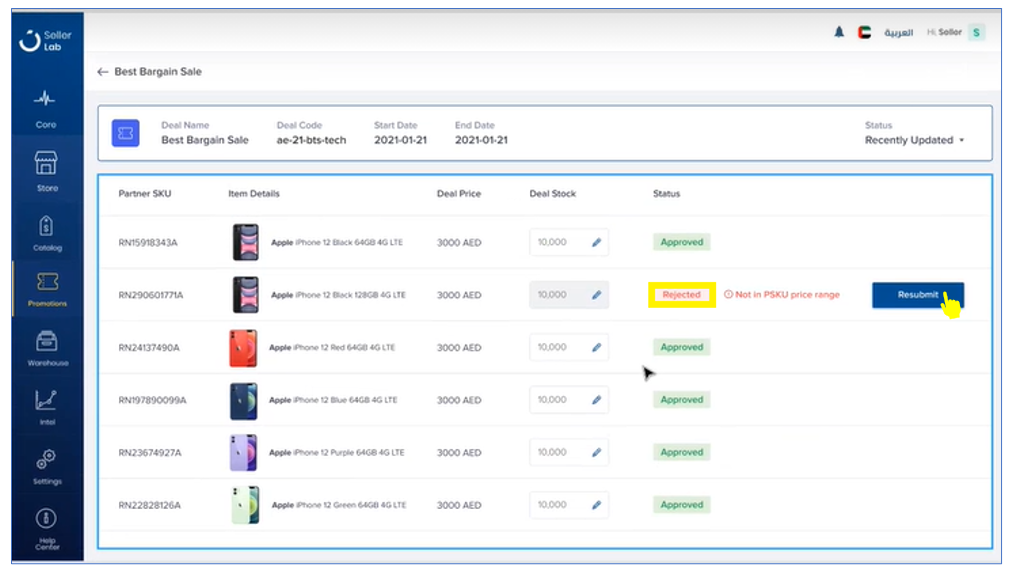Click Apple iPhone 12 Purple 64GB 4G LTE text

click(336, 453)
